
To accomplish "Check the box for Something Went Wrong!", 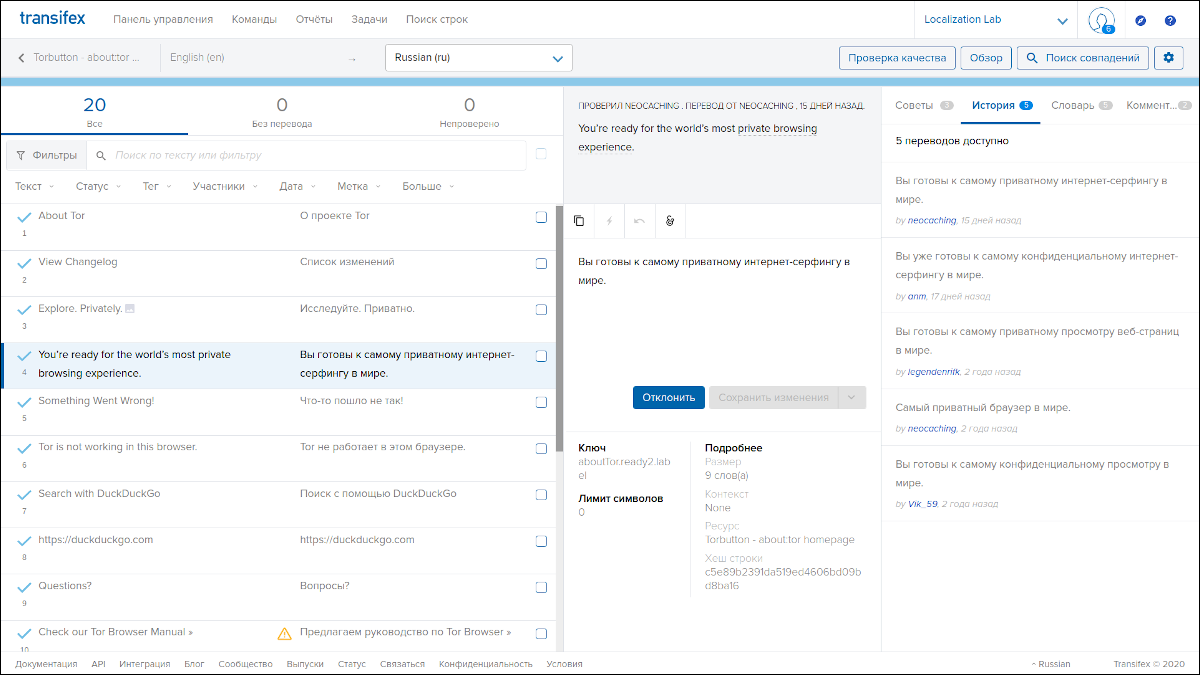I will pyautogui.click(x=541, y=402).
